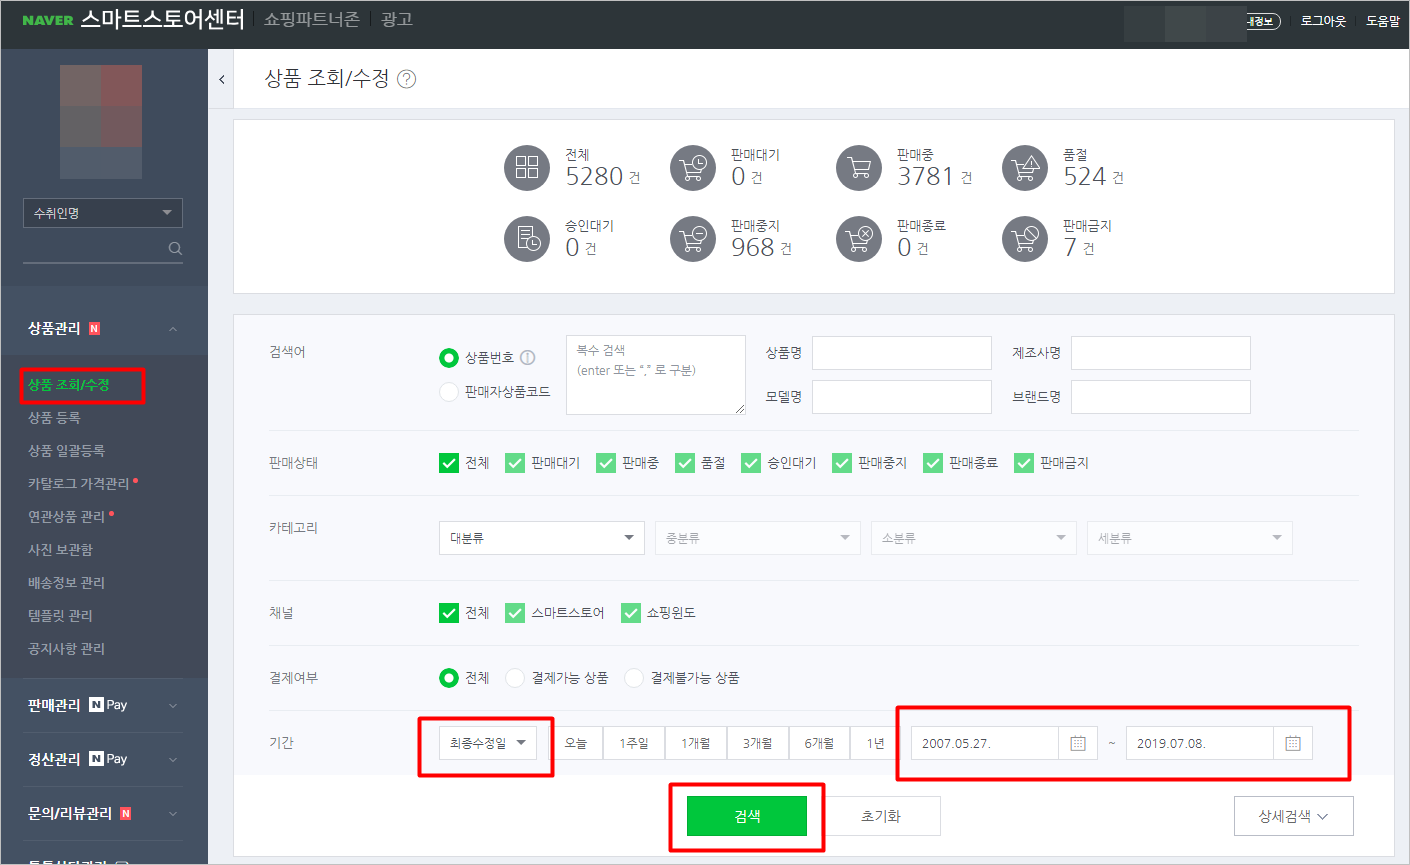This screenshot has height=865, width=1410.
Task: Click the 품절 sold-out basket icon
Action: 1025,167
